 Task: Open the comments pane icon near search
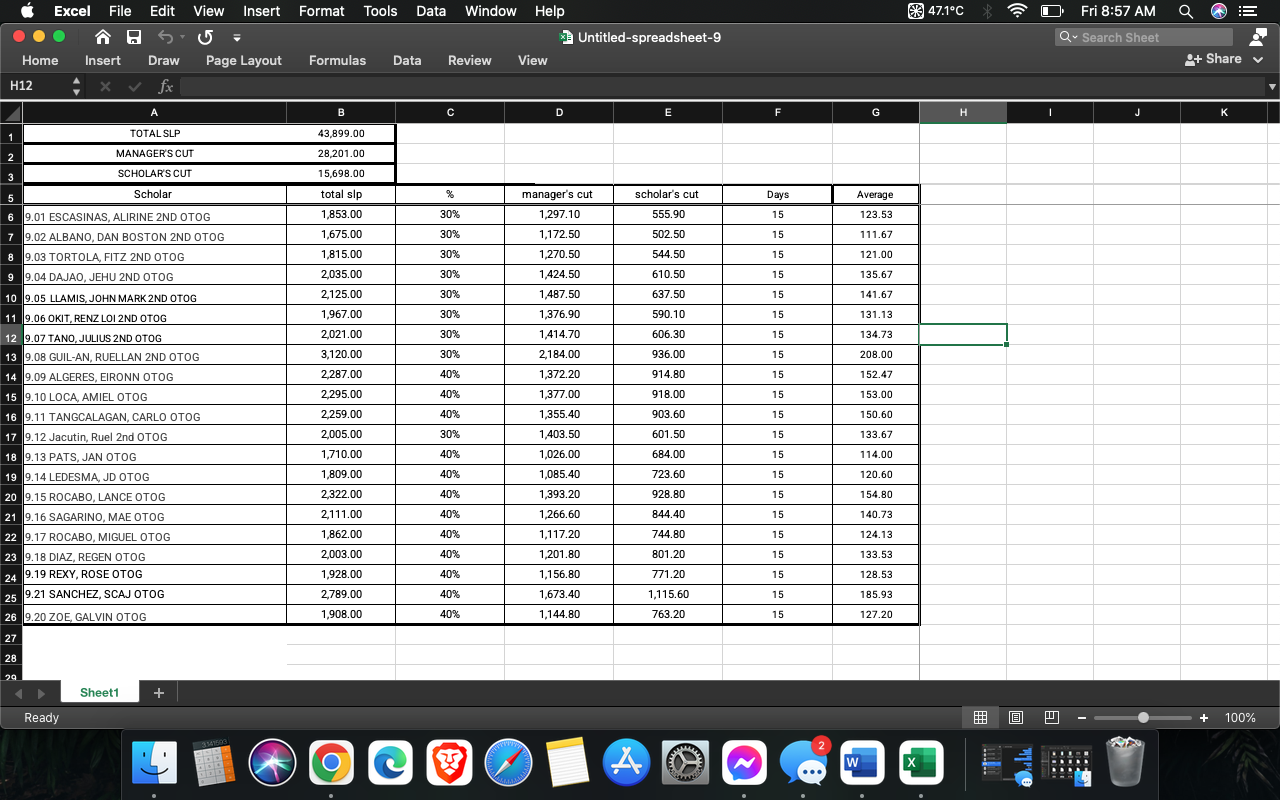1257,37
